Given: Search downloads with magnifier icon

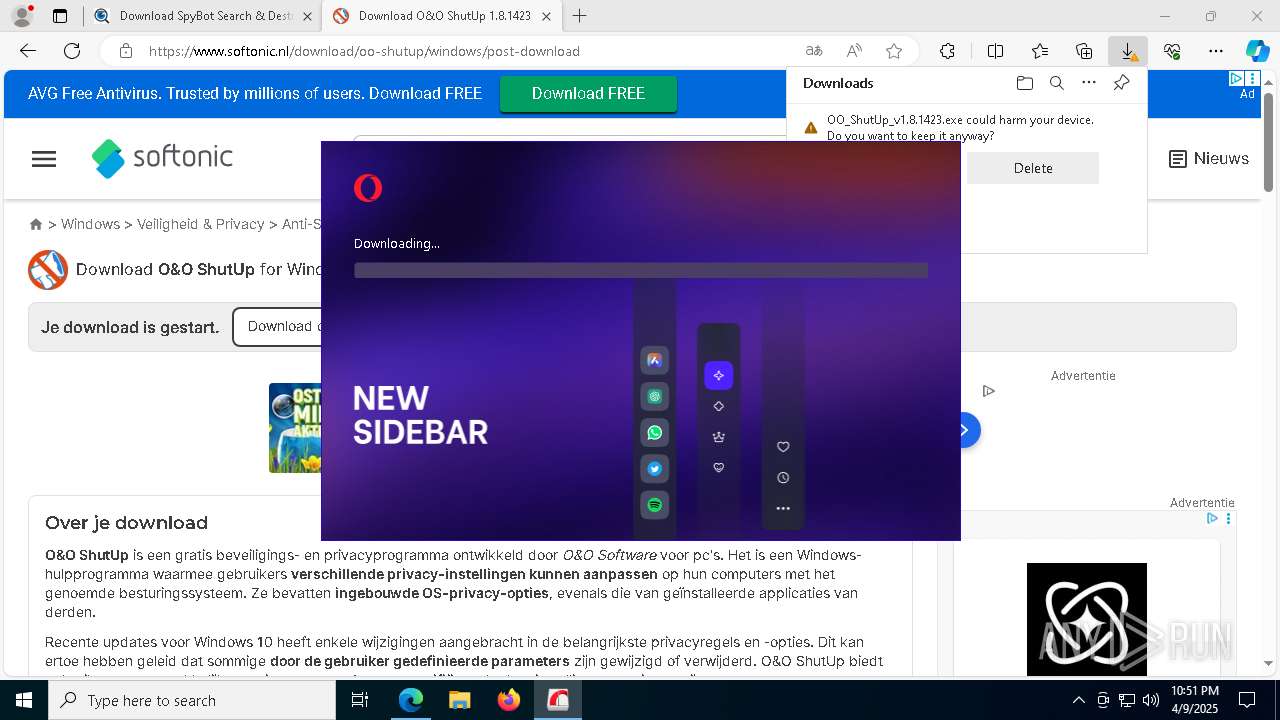Looking at the screenshot, I should point(1056,83).
